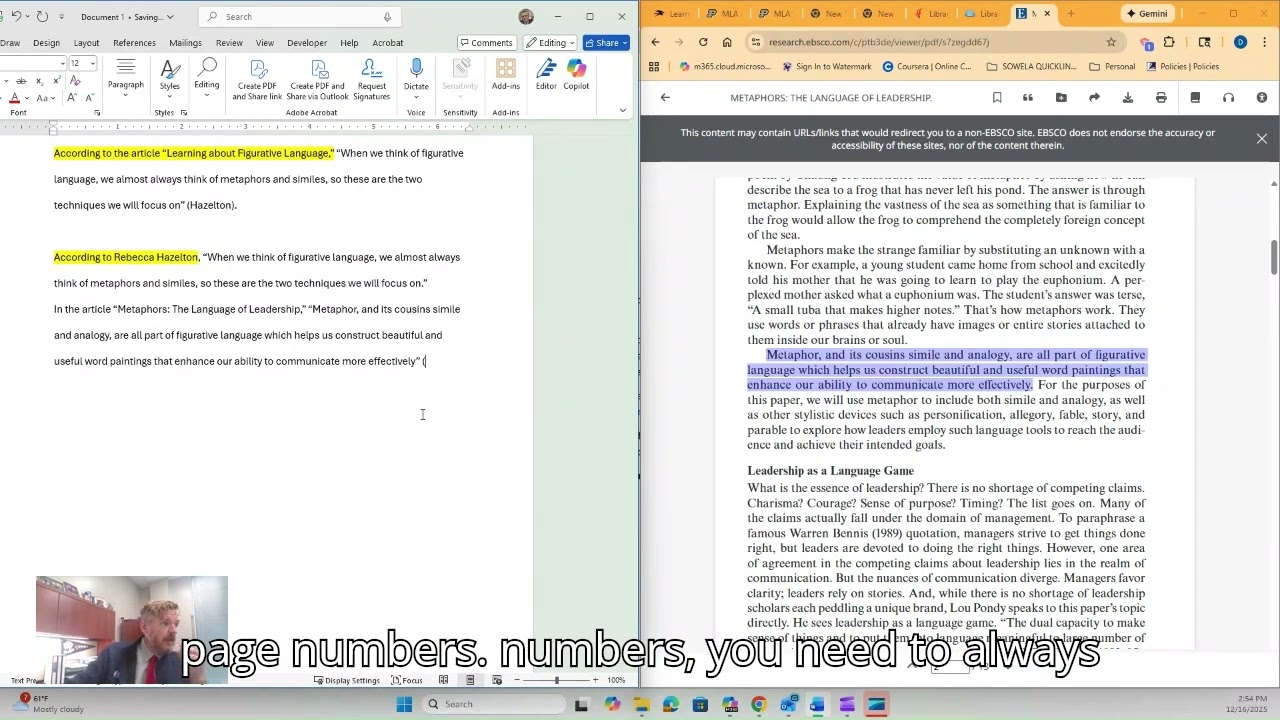Open the Editing mode dropdown in Word
1280x720 pixels.
point(551,43)
